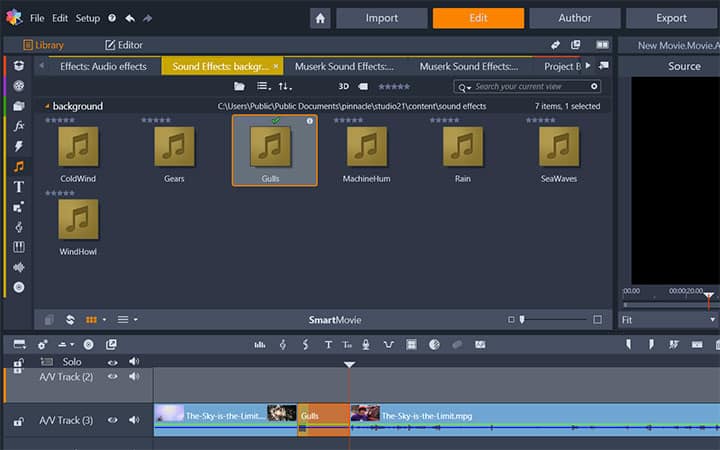This screenshot has width=720, height=450.
Task: Select the WindHowl sound effect
Action: point(78,224)
